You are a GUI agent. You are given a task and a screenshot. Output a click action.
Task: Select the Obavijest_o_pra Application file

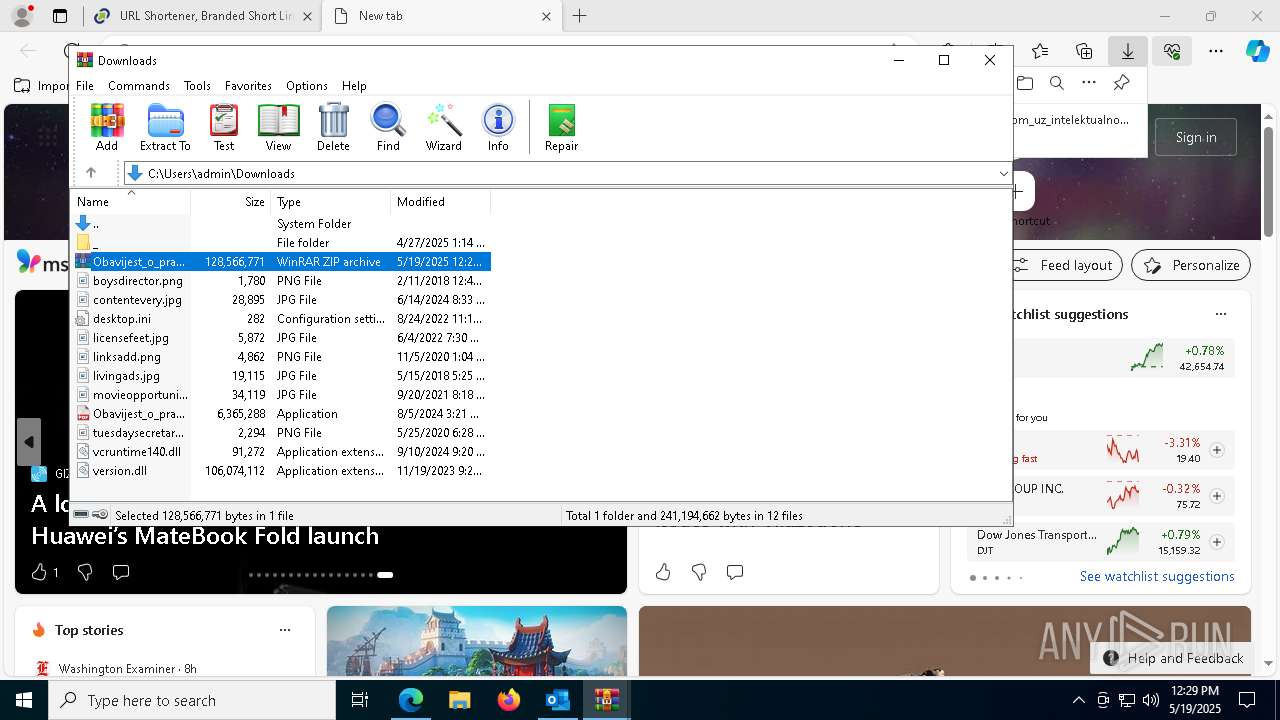pos(282,414)
